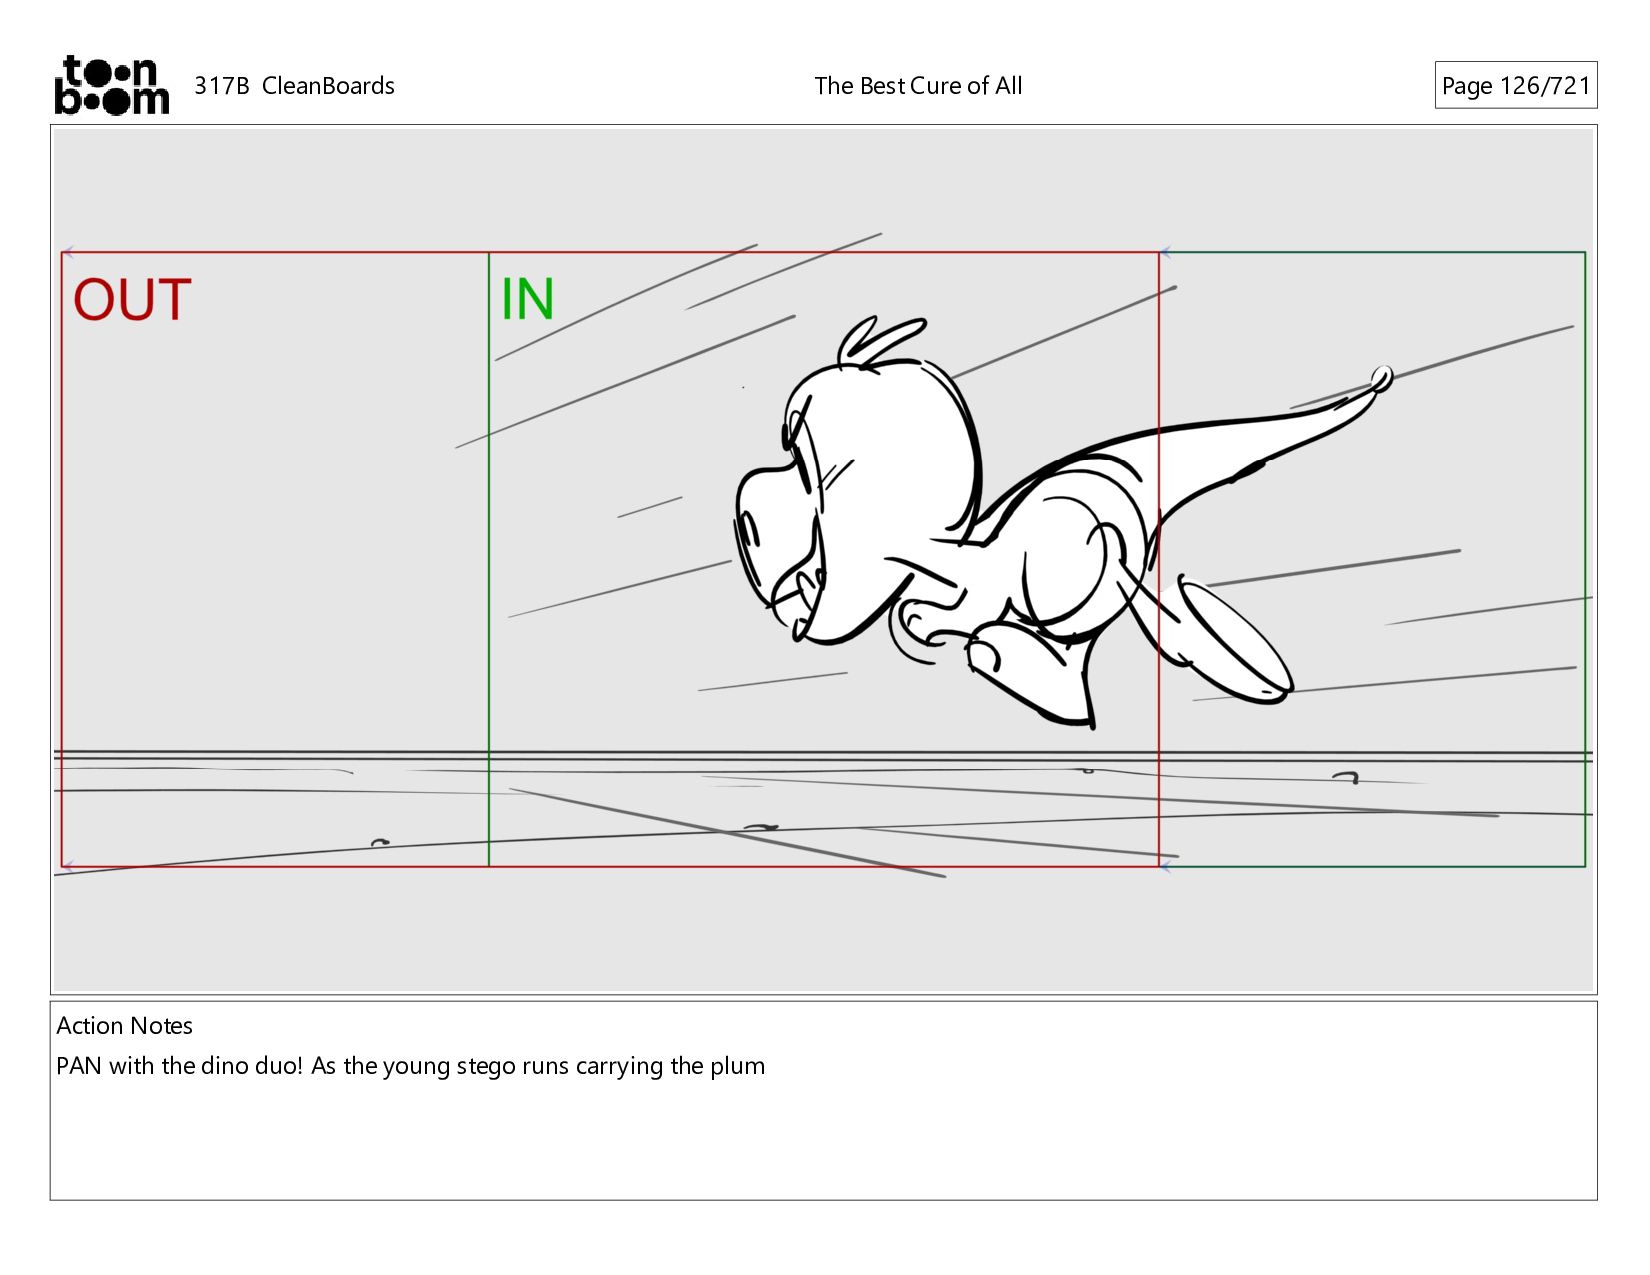Image resolution: width=1650 pixels, height=1275 pixels.
Task: Click the Toon Boom logo
Action: coord(111,85)
